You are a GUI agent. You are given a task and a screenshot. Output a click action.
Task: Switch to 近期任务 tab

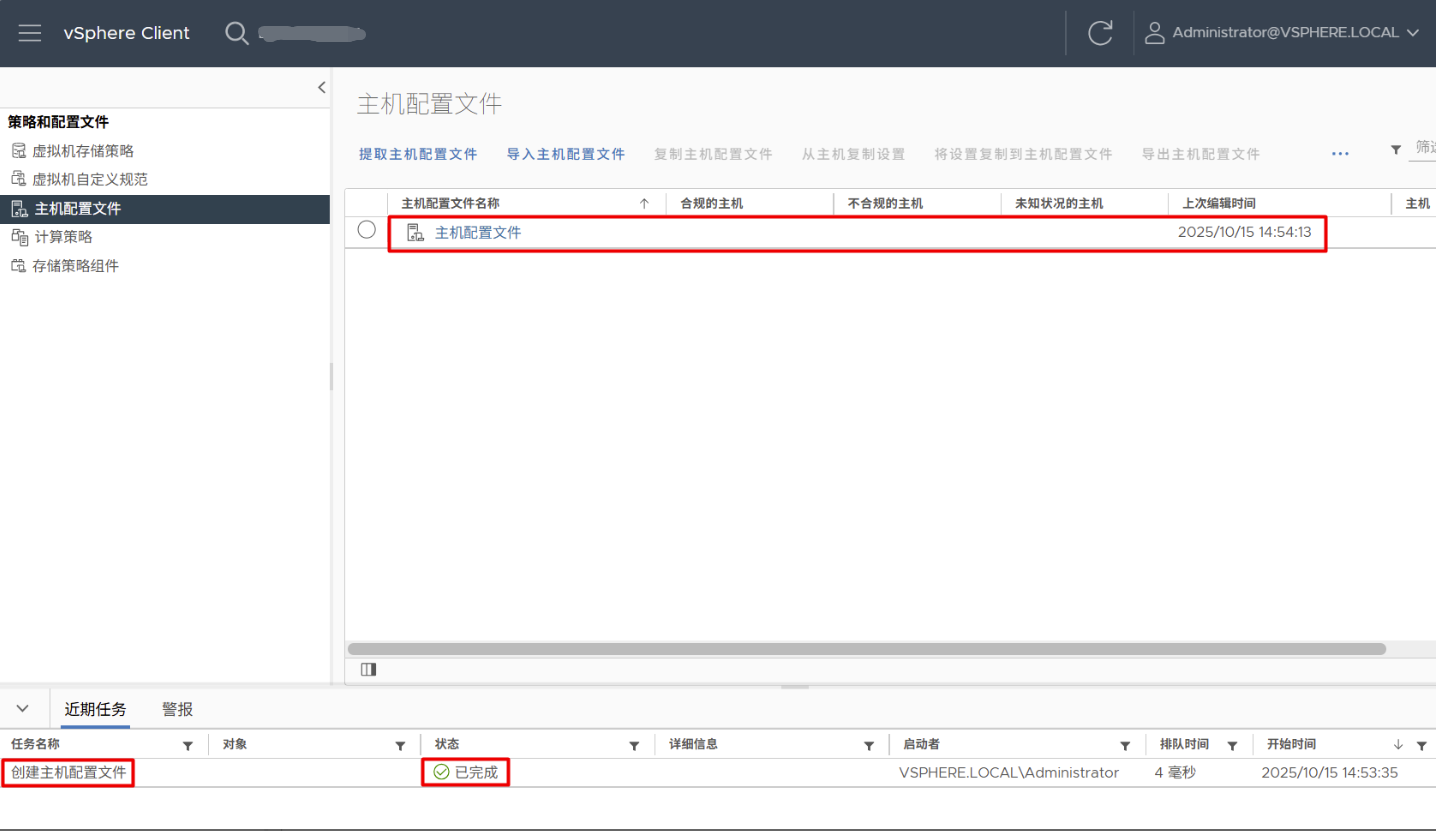pyautogui.click(x=95, y=709)
